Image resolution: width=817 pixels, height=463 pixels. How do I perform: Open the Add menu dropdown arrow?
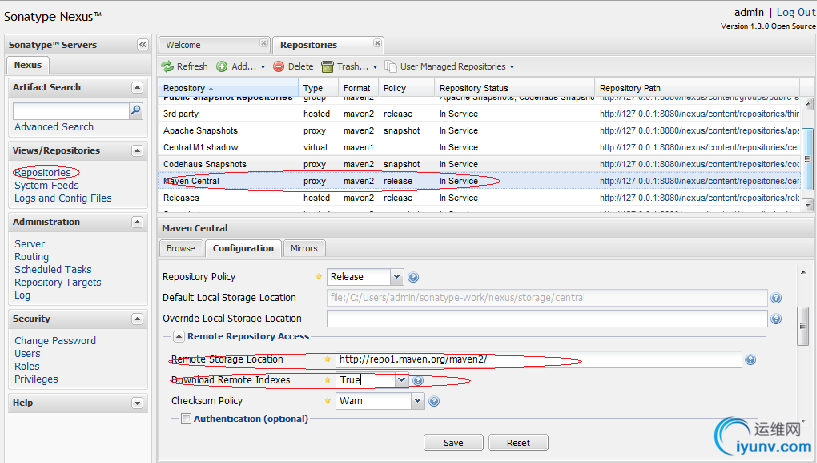[263, 67]
